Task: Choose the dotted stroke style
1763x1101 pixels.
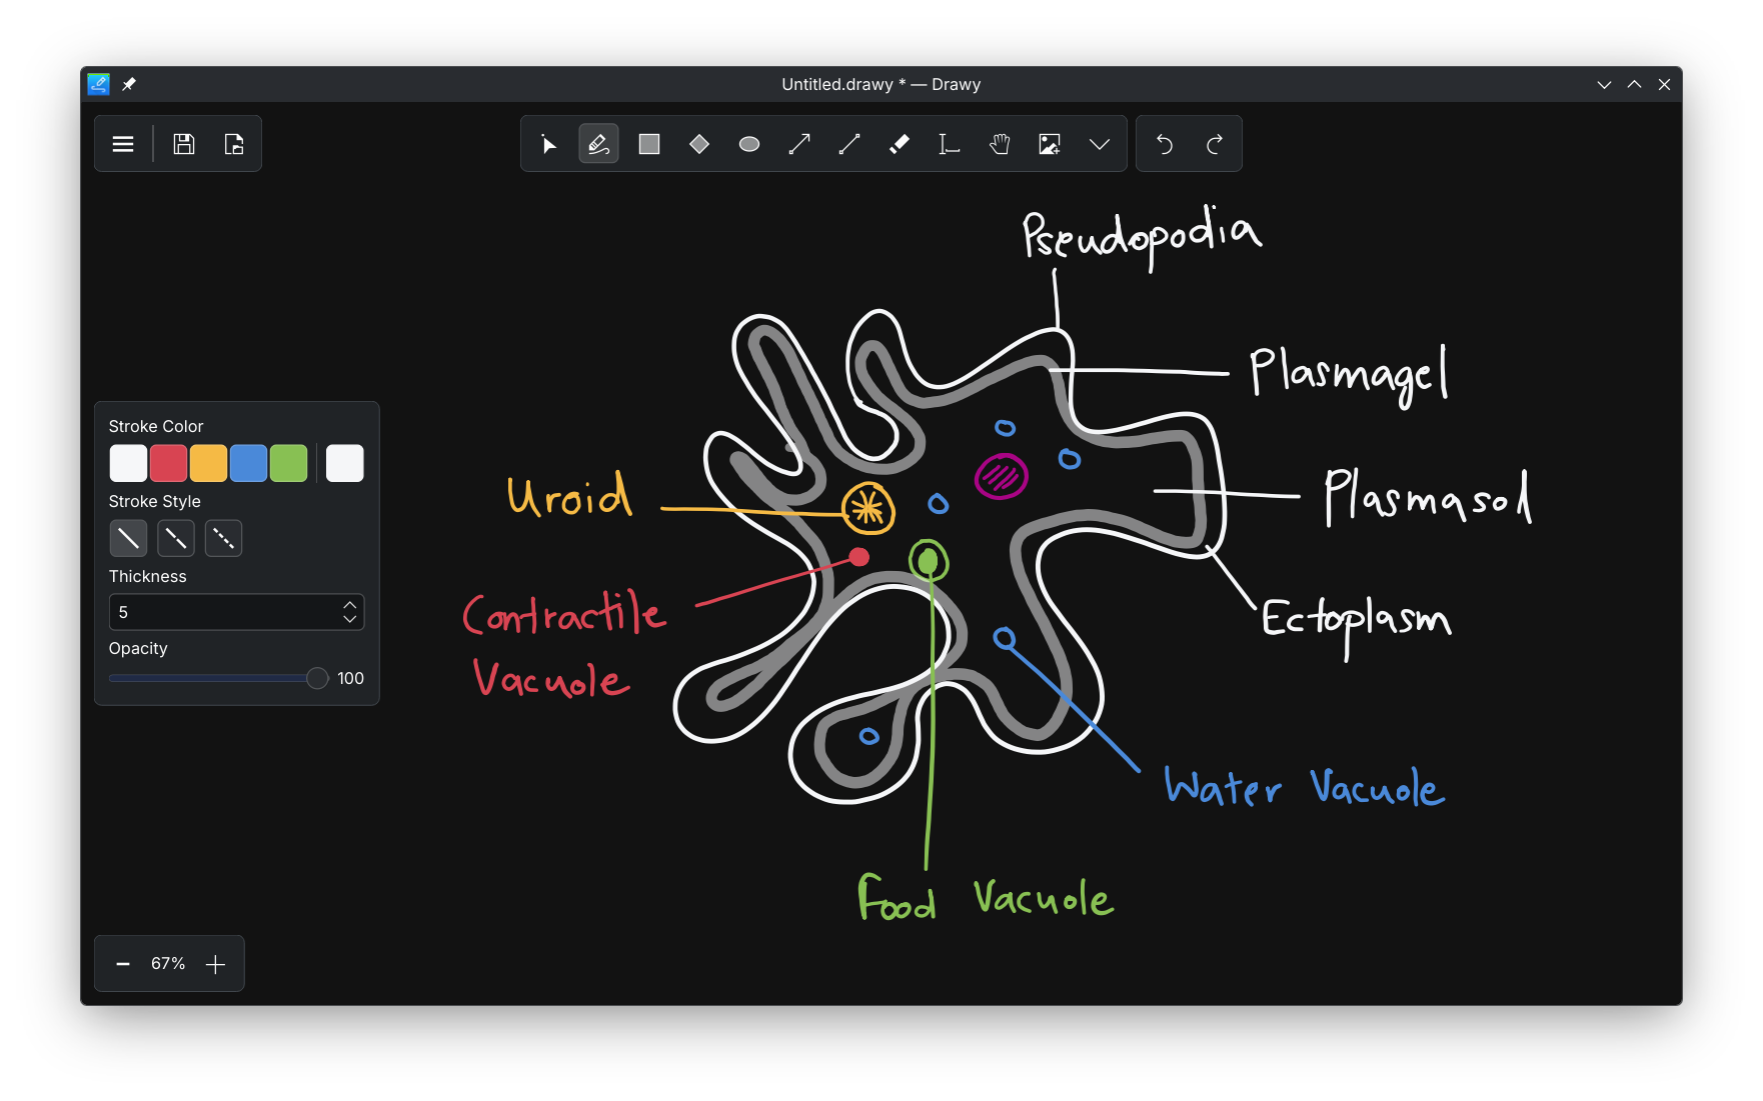Action: (223, 538)
